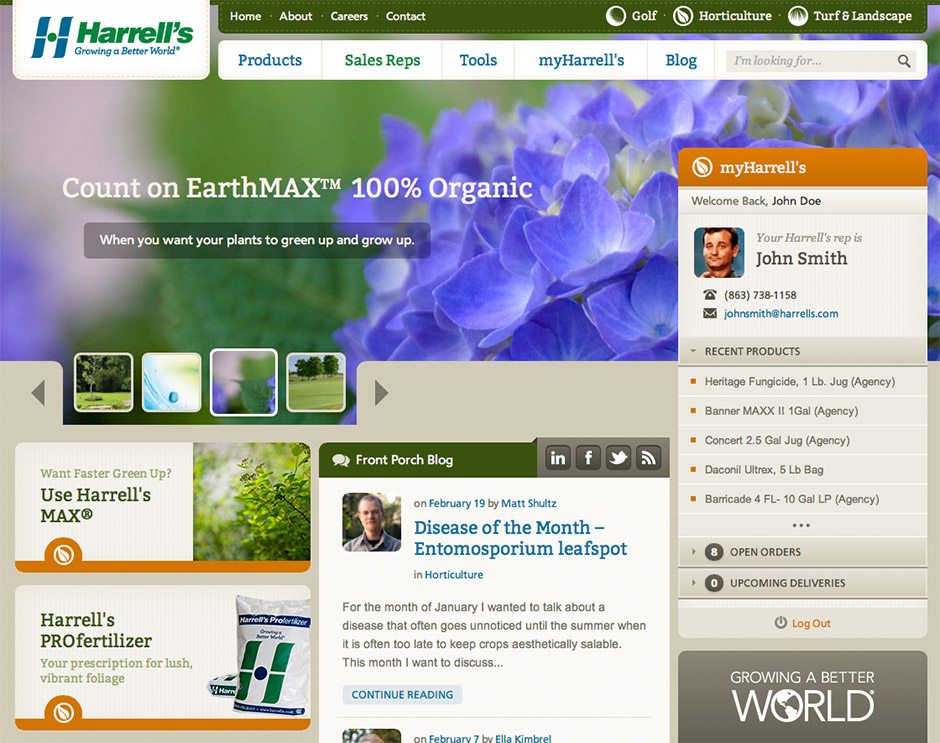Click the search magnifier icon

(x=904, y=61)
